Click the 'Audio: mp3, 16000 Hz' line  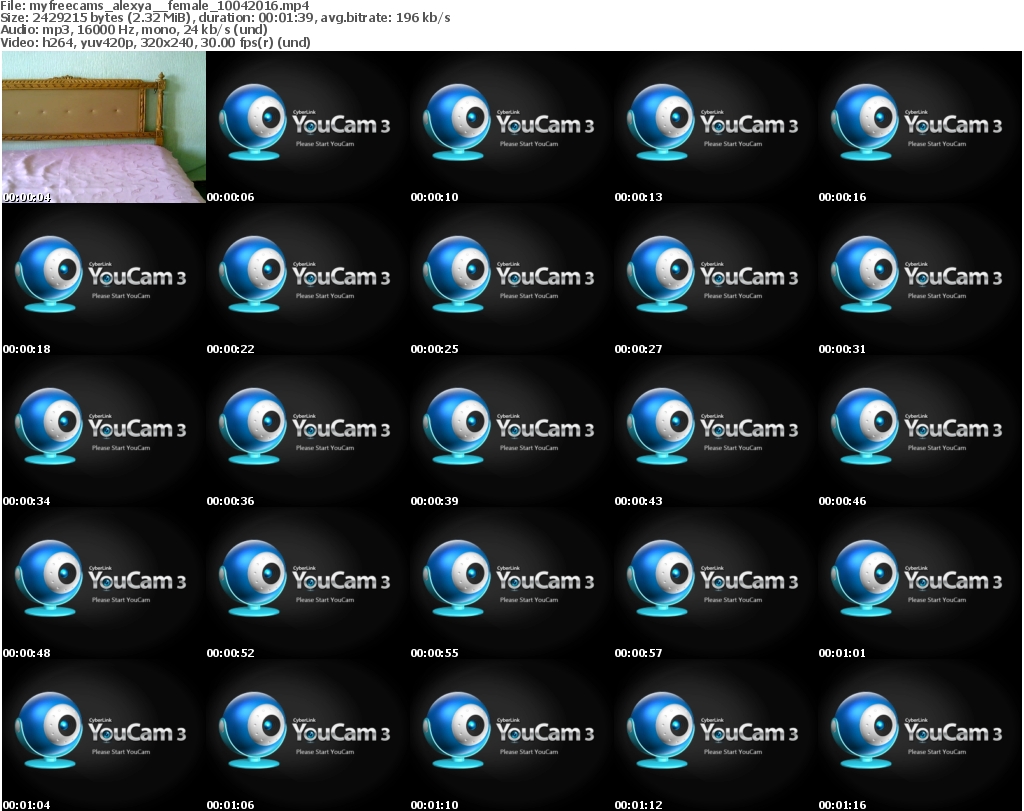[x=134, y=30]
